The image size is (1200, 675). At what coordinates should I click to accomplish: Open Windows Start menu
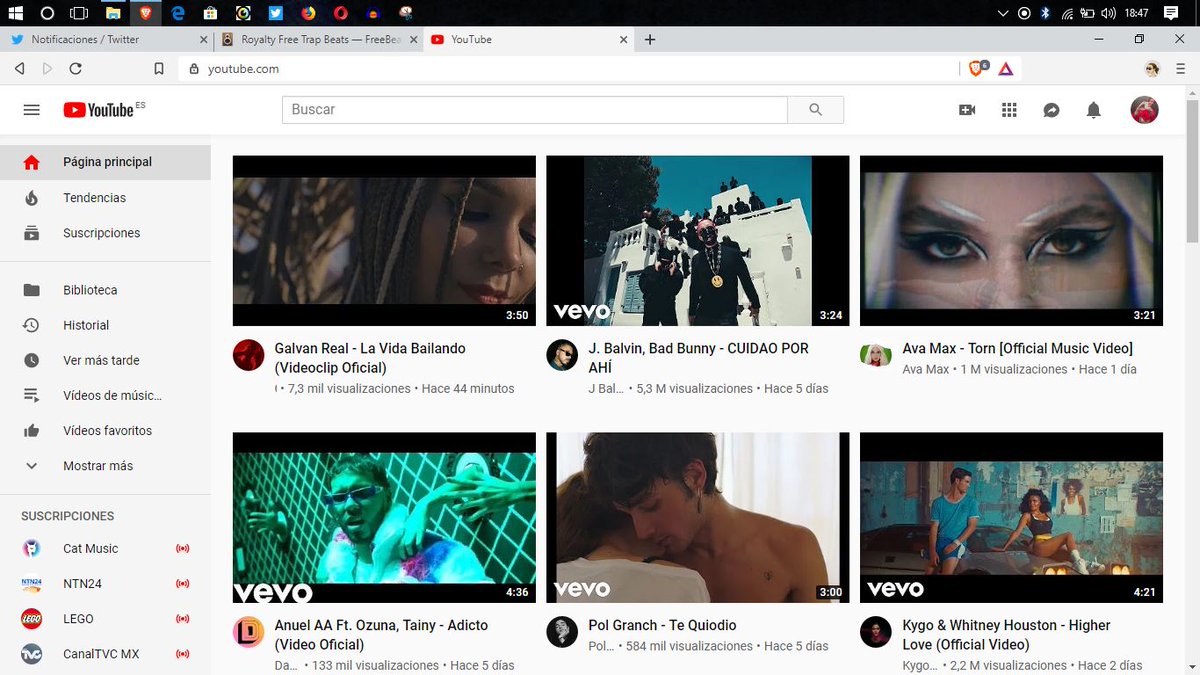click(15, 13)
